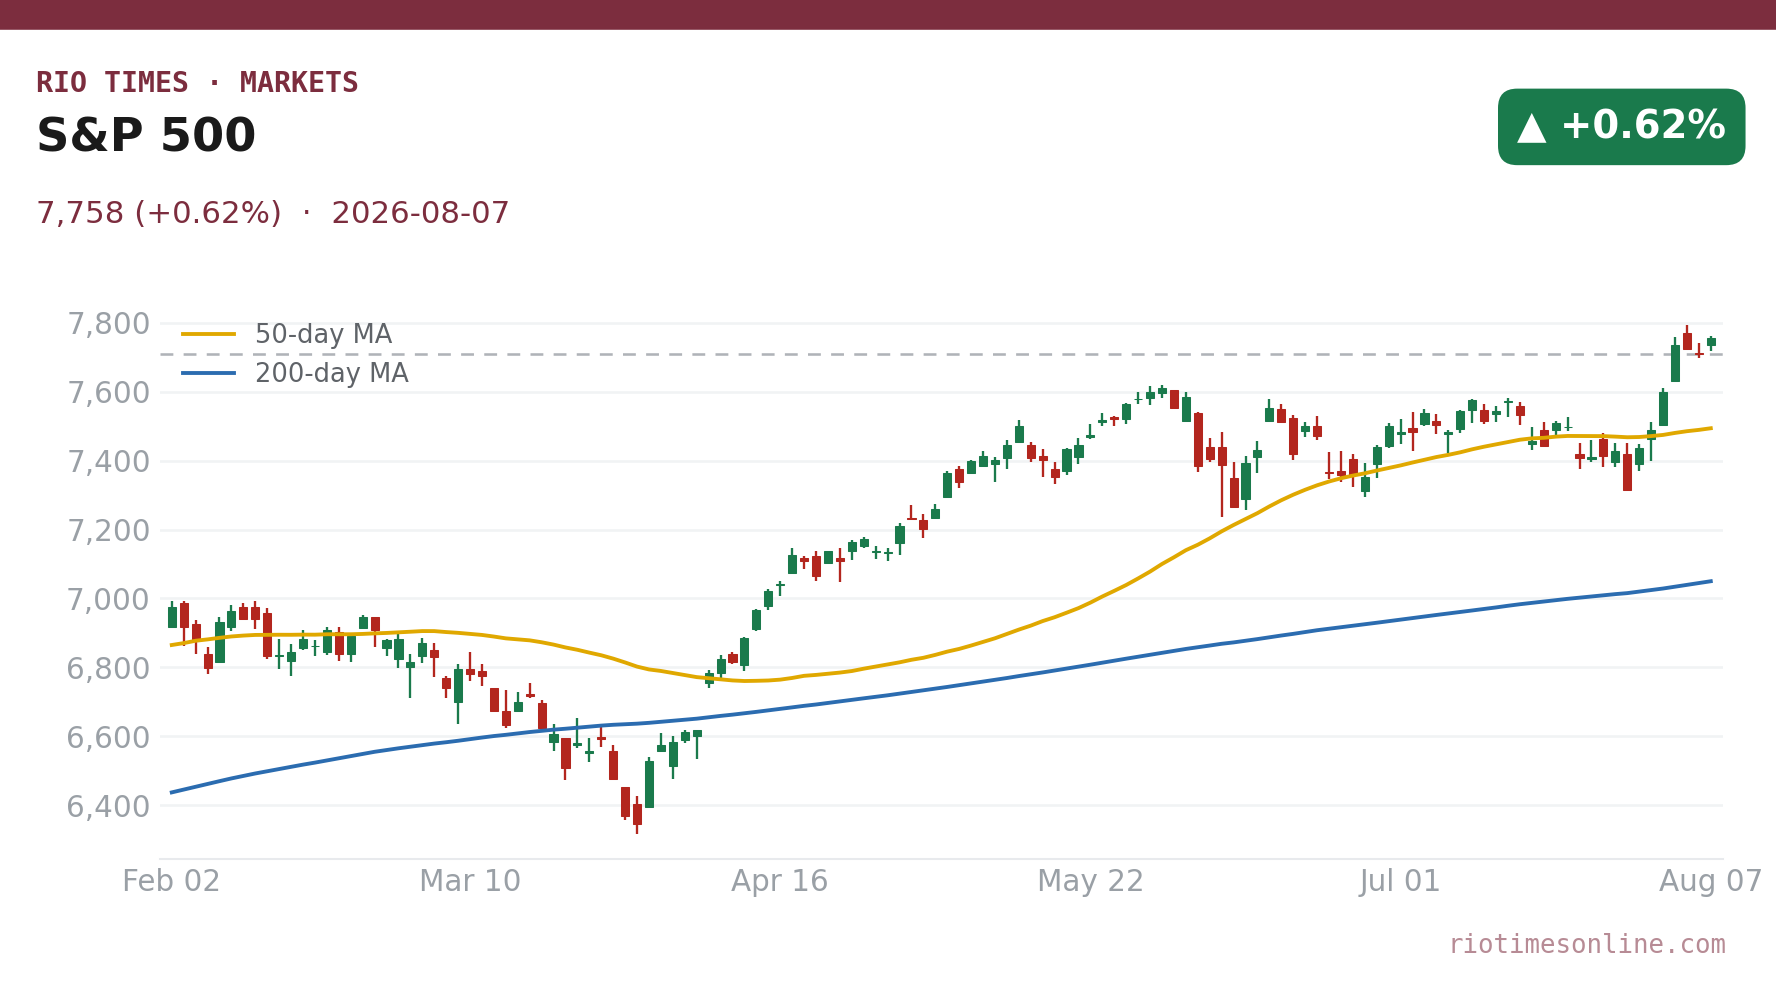Click the Aug 07 x-axis date label
Viewport: 1776px width, 999px height.
coord(1711,882)
